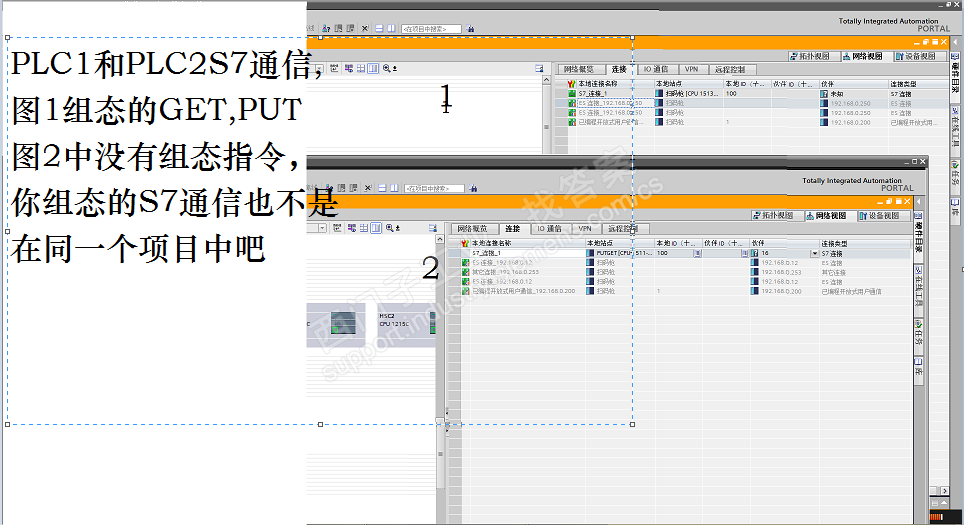Click 连接类型 column header in window 2
Screen dimensions: 964x525
pos(865,243)
